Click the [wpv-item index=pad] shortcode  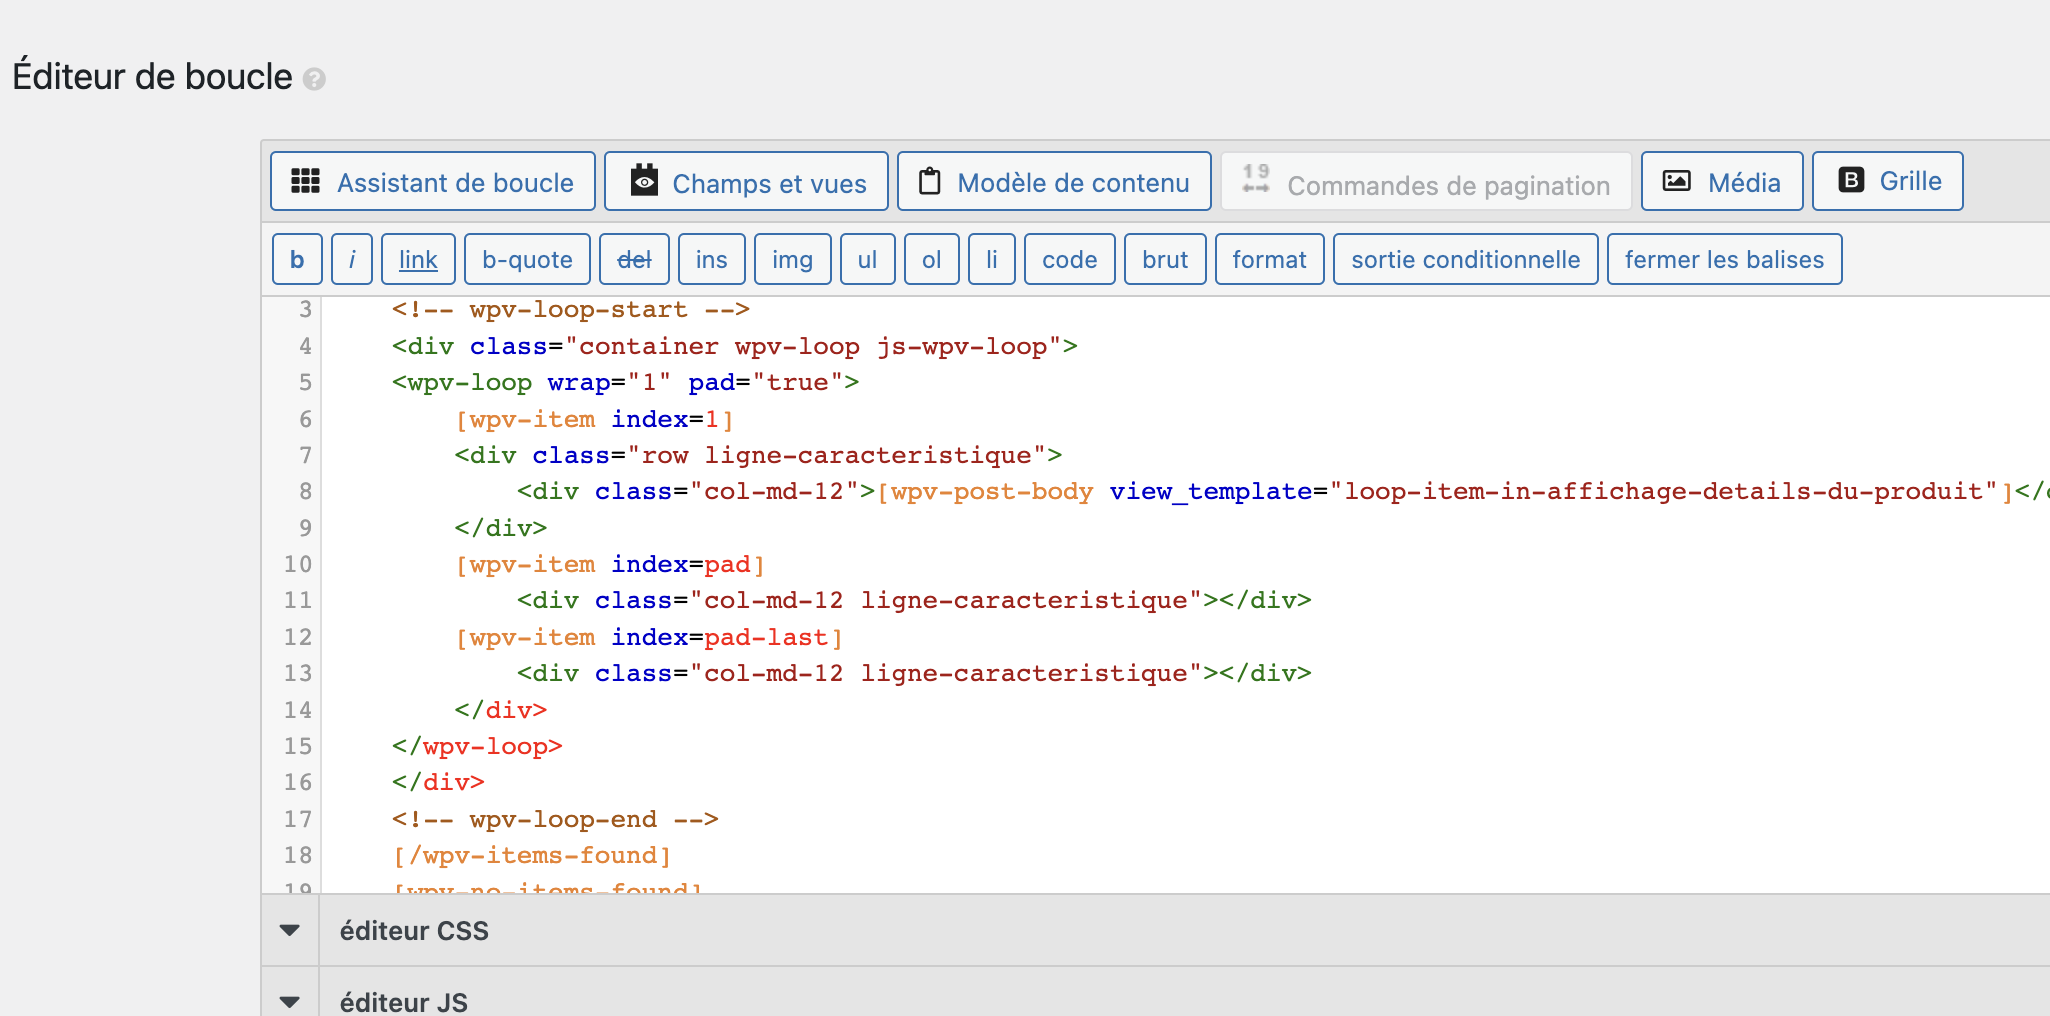[x=610, y=564]
